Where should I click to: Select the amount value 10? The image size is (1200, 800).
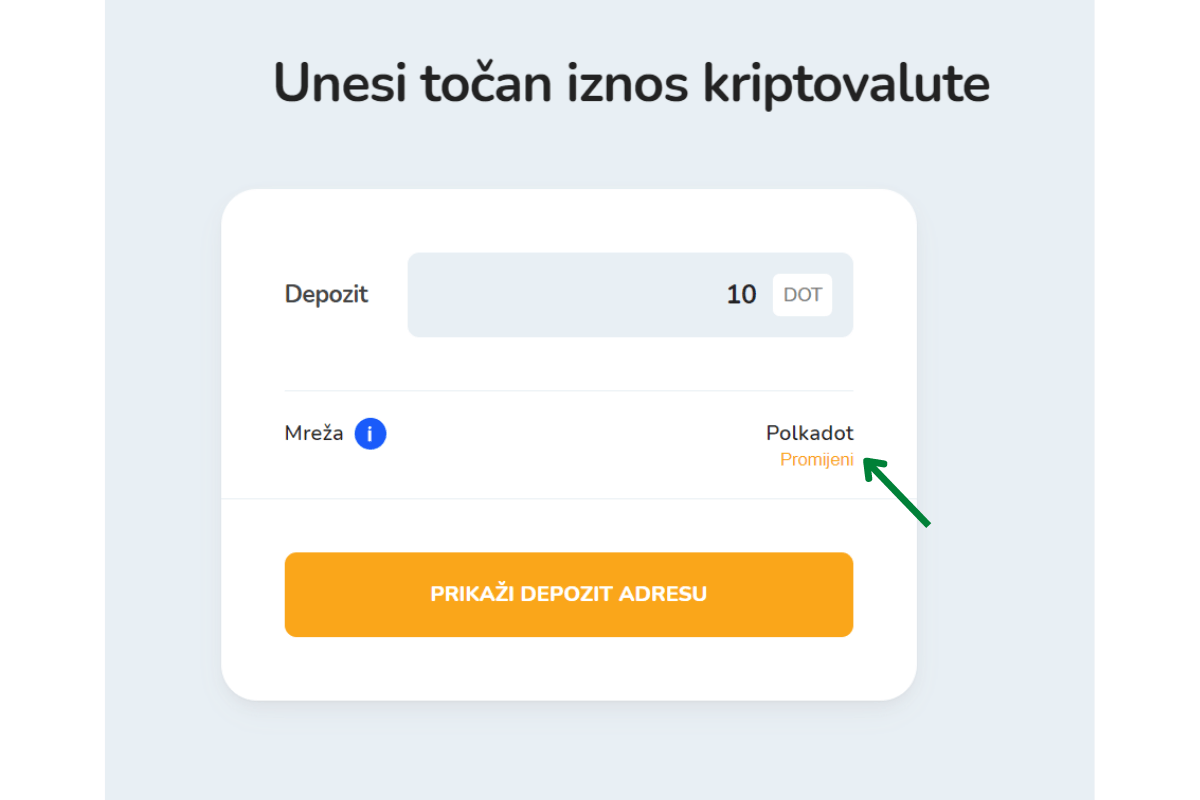pyautogui.click(x=740, y=294)
